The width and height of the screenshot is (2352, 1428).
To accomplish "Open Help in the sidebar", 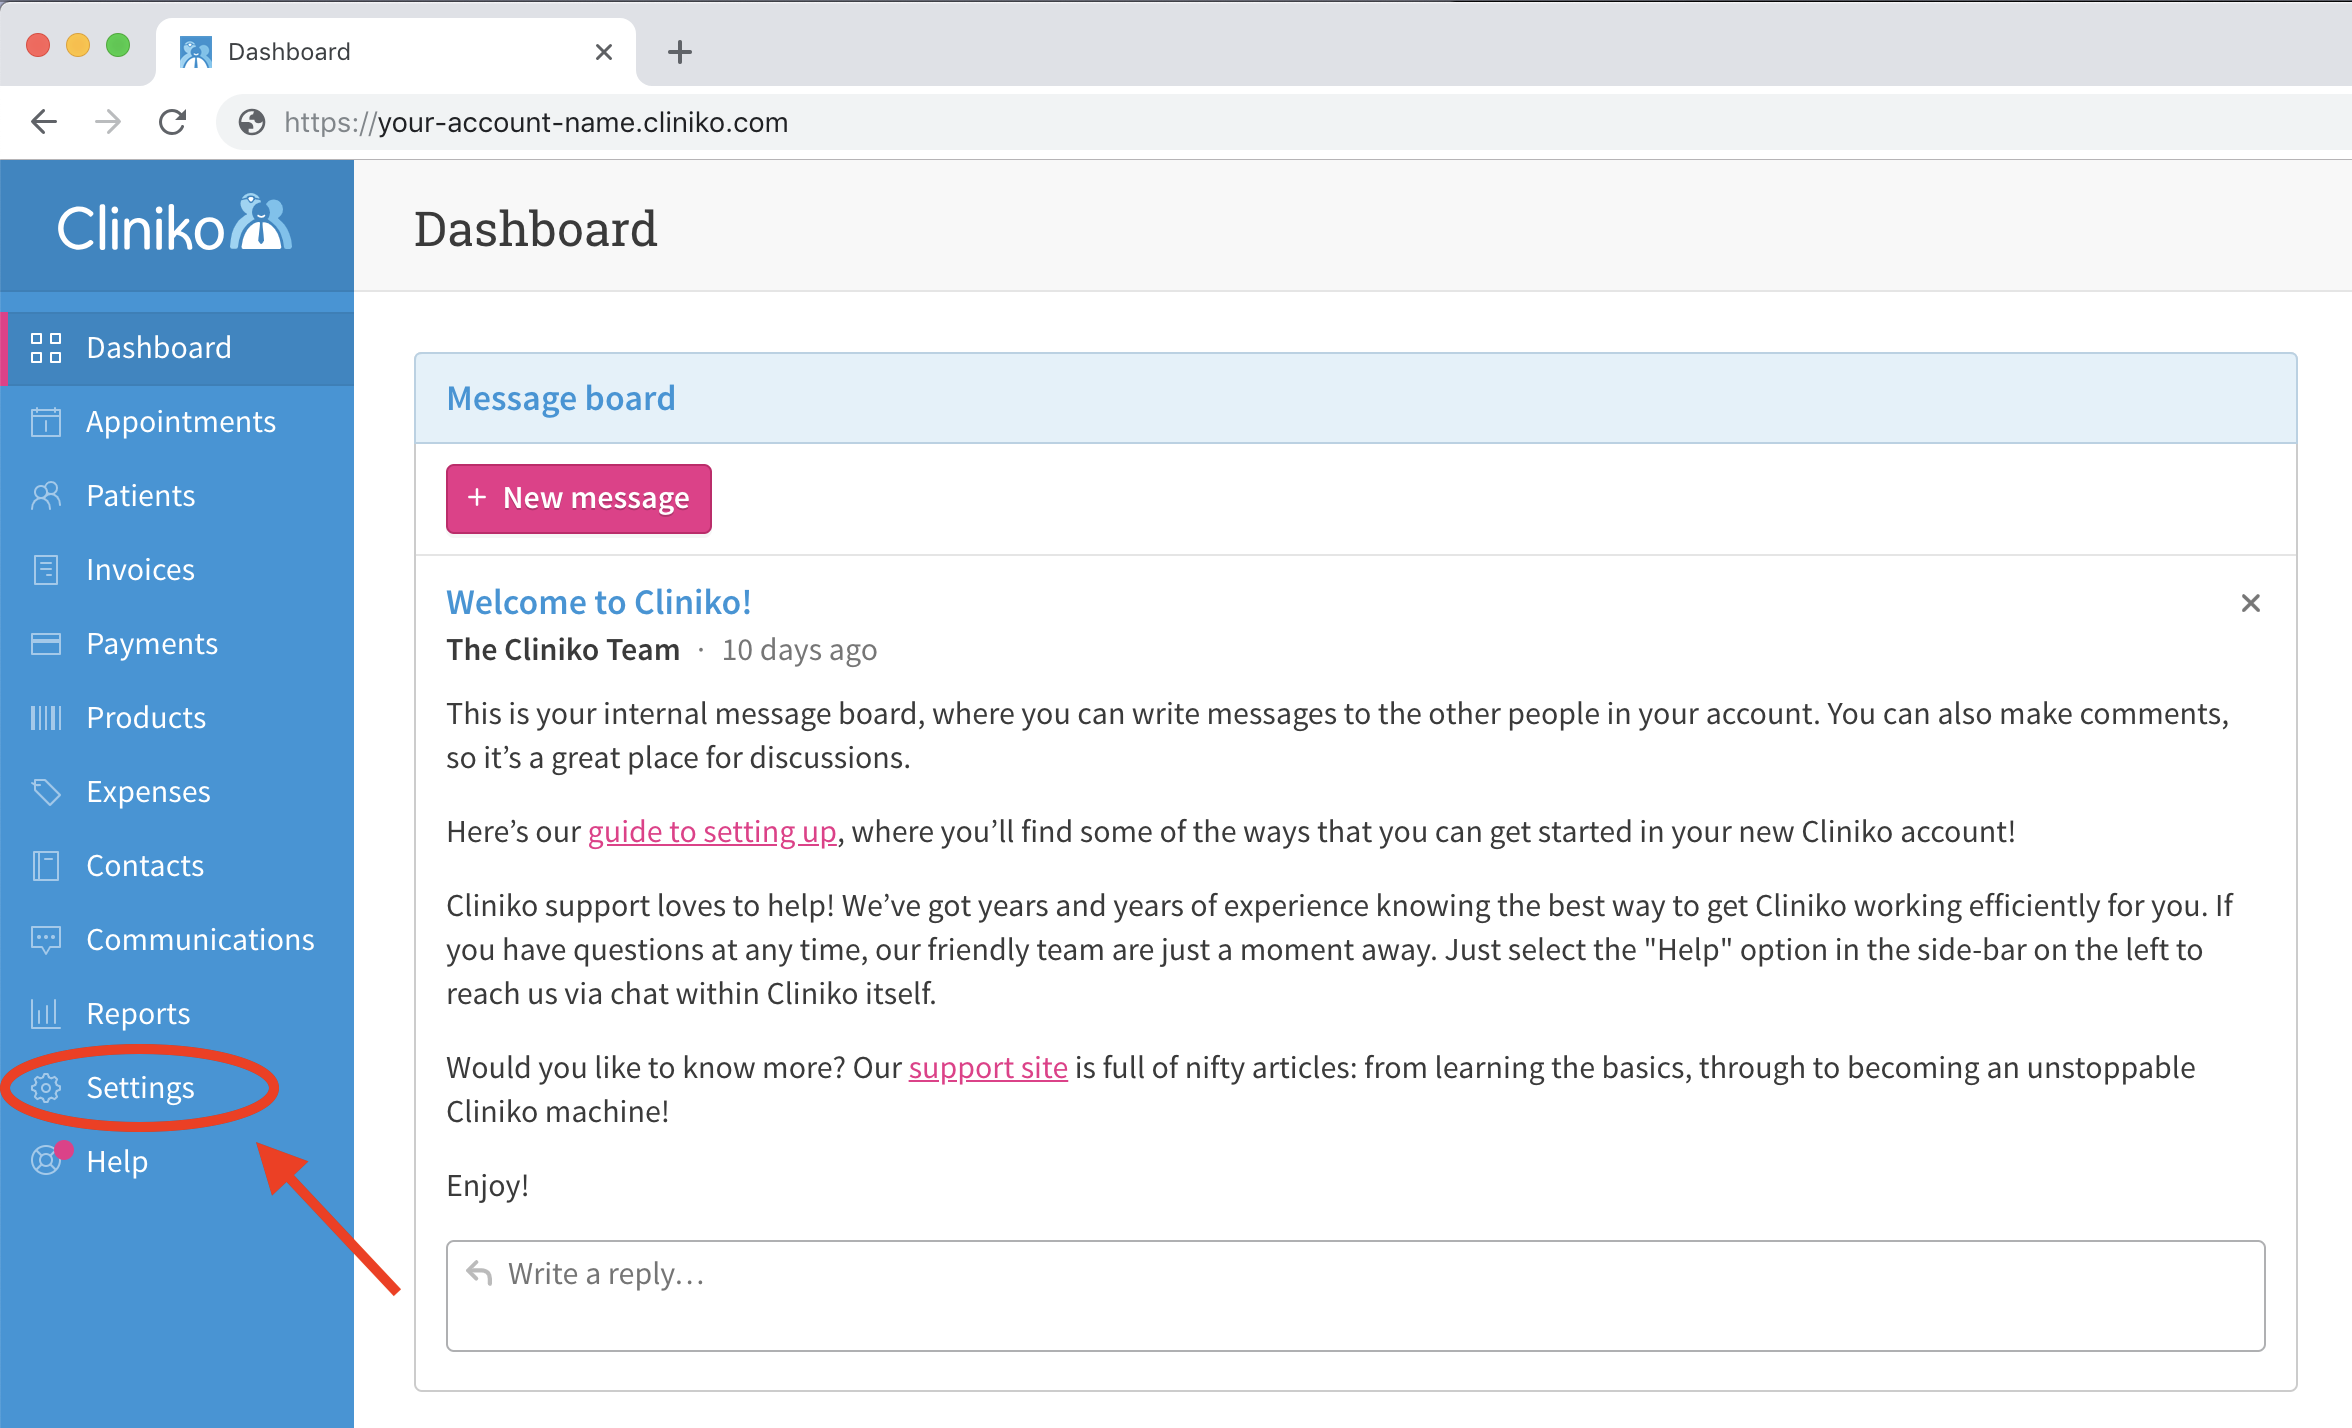I will [x=177, y=1161].
